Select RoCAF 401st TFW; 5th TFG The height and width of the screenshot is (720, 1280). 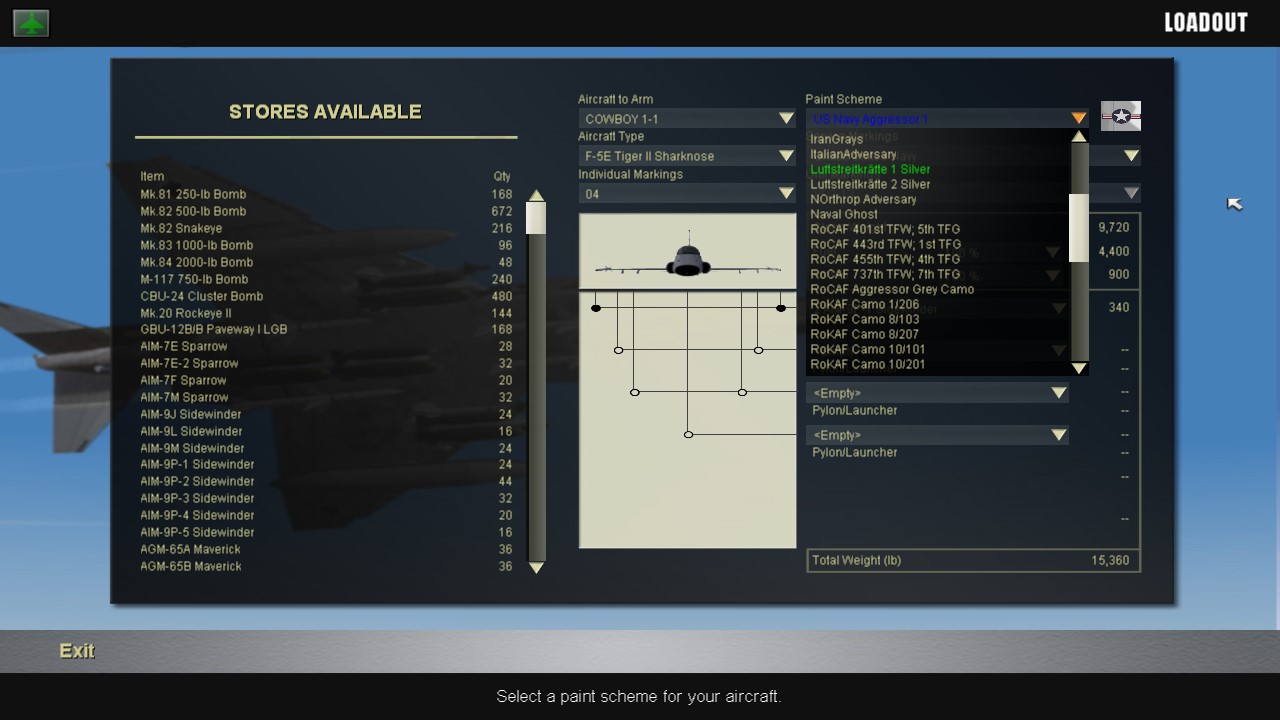point(885,229)
